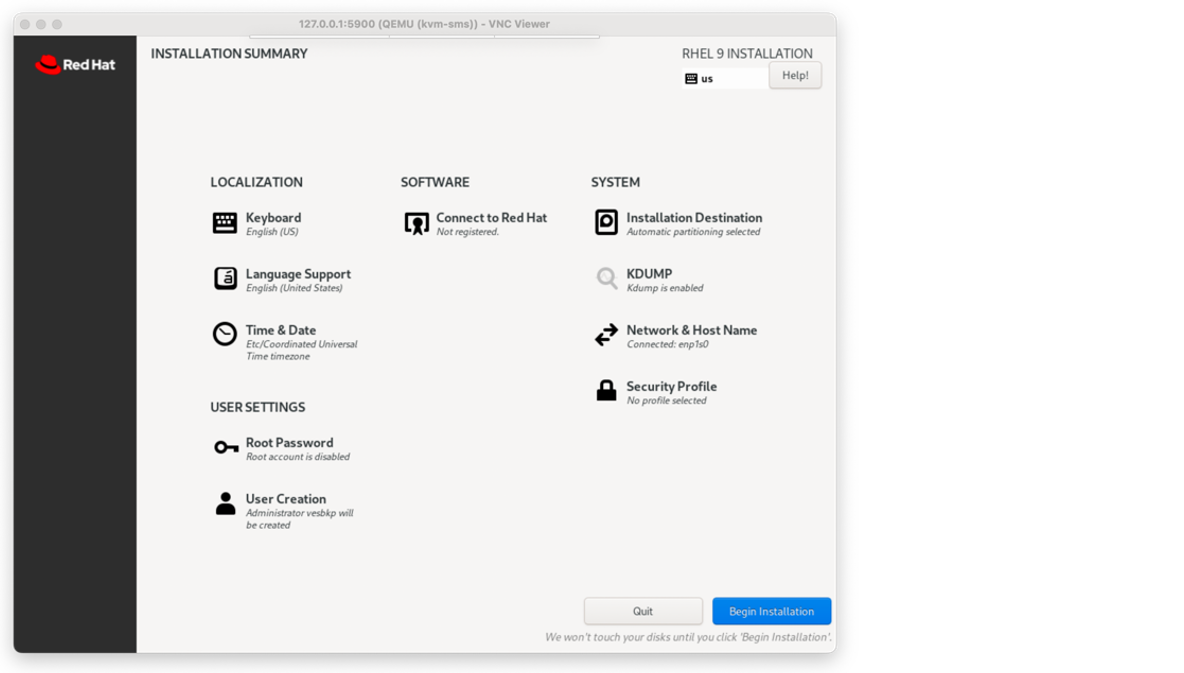Click the 'us' keyboard layout indicator
Screen dimensions: 1184x673
coord(700,78)
